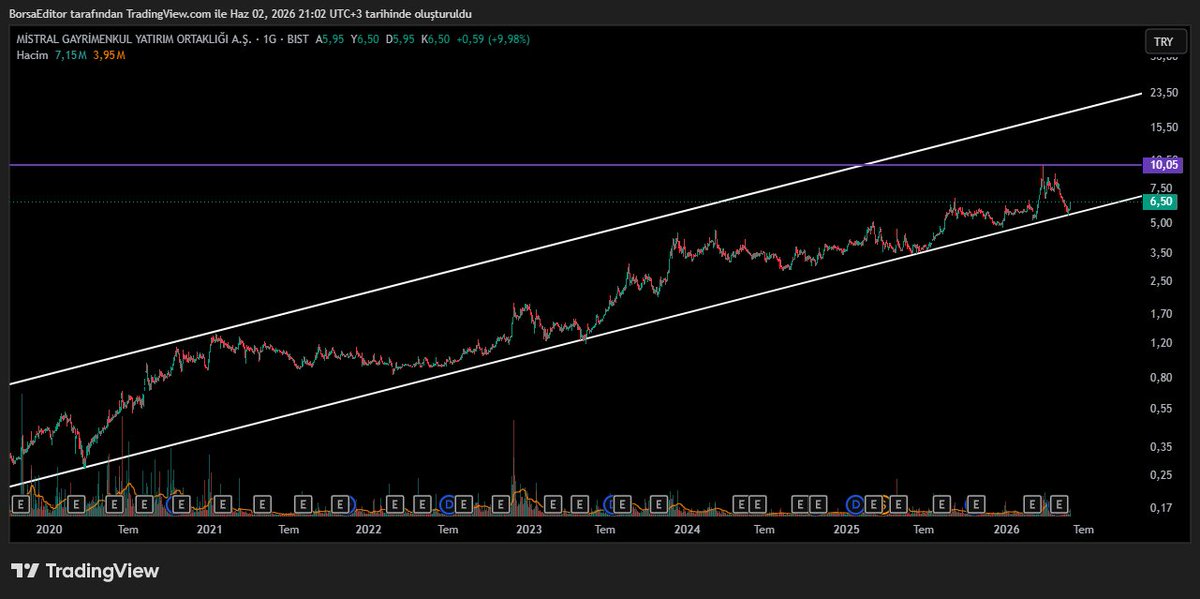
Task: Click the 5,00 price axis label
Action: point(1160,223)
